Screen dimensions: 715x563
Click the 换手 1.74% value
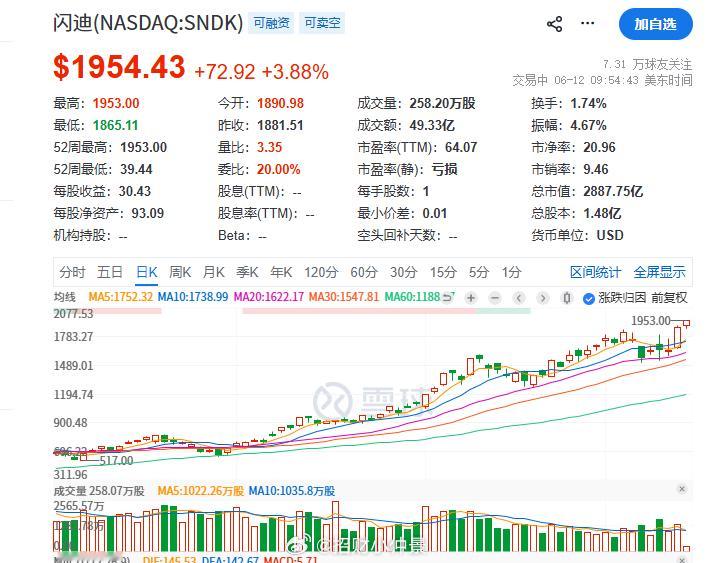click(x=588, y=103)
